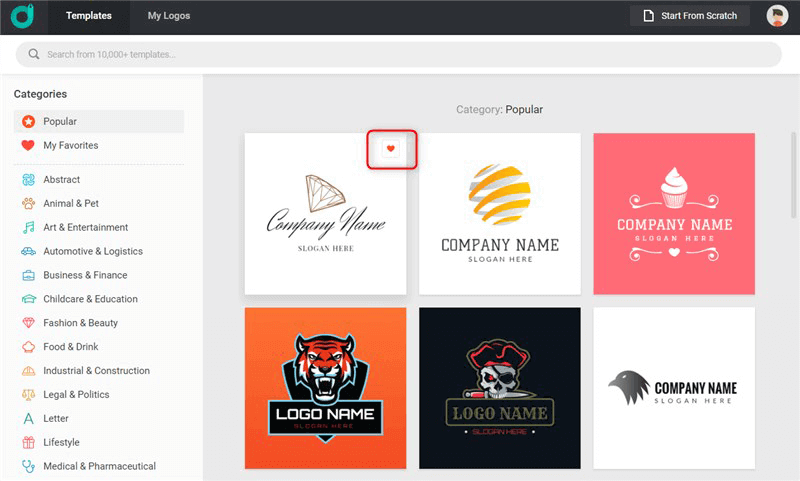Choose the pirate skull logo template
The height and width of the screenshot is (481, 800).
tap(500, 388)
